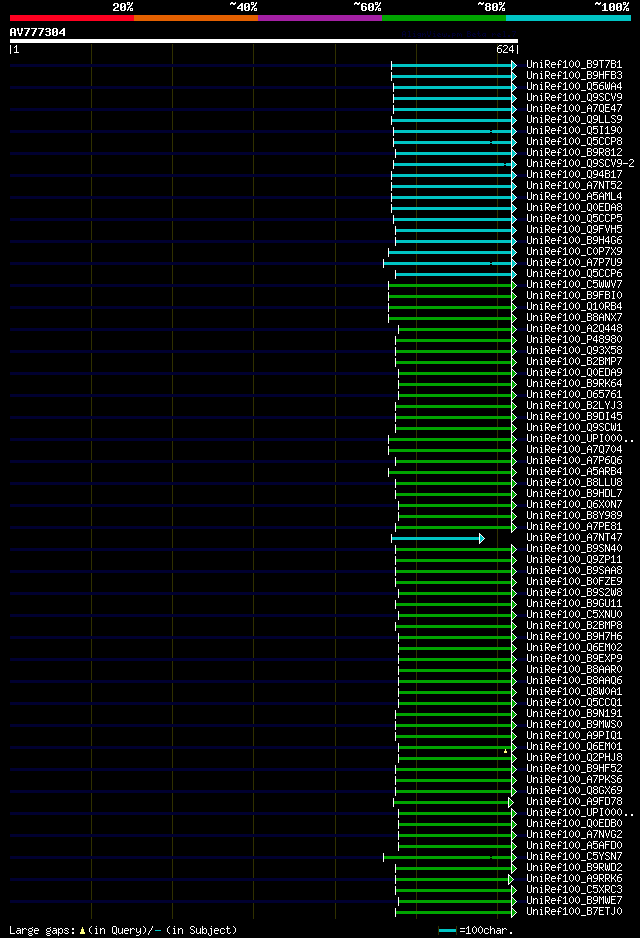Image resolution: width=640 pixels, height=938 pixels.
Task: Click the yellow gap marker on Q6EM01 bar
Action: [x=505, y=750]
